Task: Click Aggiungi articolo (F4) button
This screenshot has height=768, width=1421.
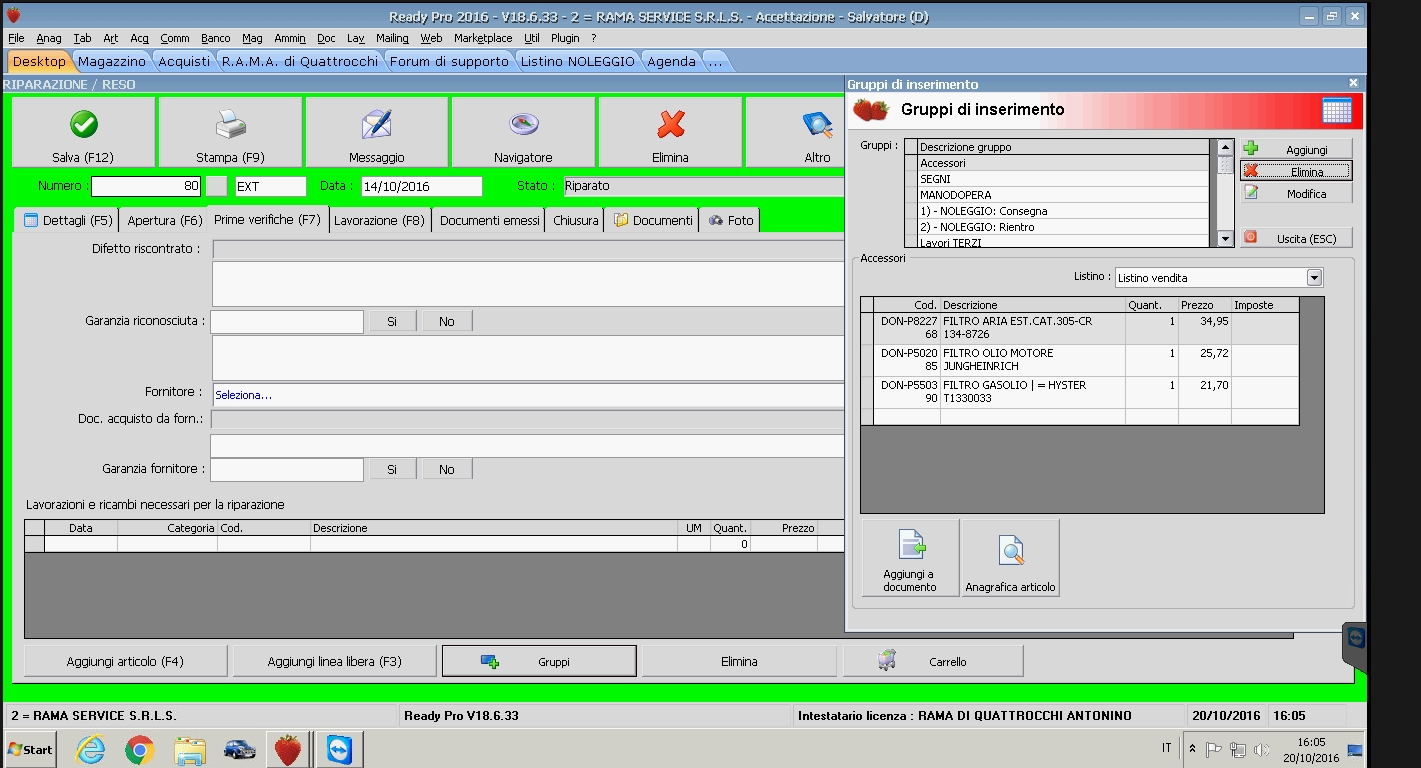Action: [x=125, y=661]
